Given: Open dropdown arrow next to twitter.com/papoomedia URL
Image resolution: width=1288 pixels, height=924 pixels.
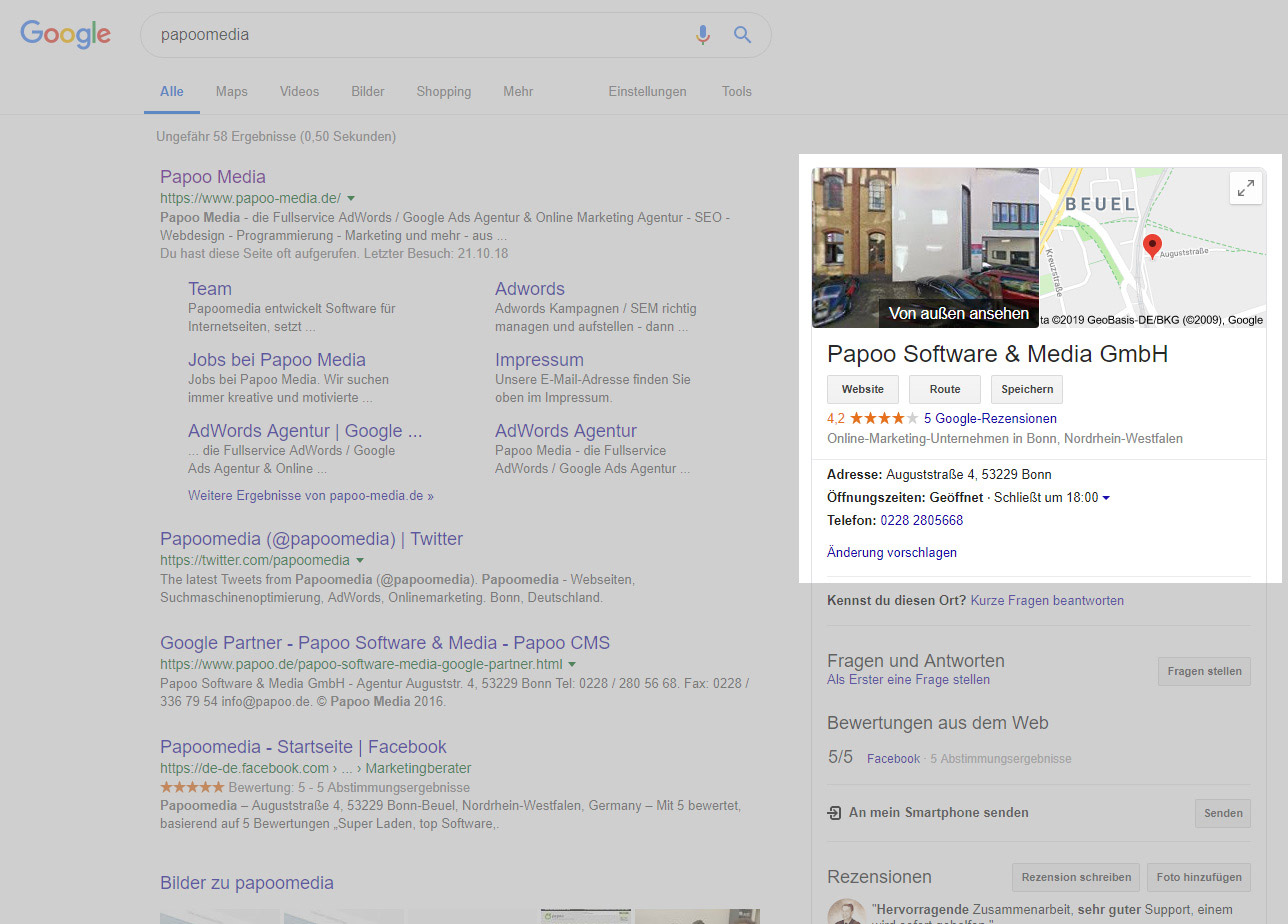Looking at the screenshot, I should [x=360, y=560].
